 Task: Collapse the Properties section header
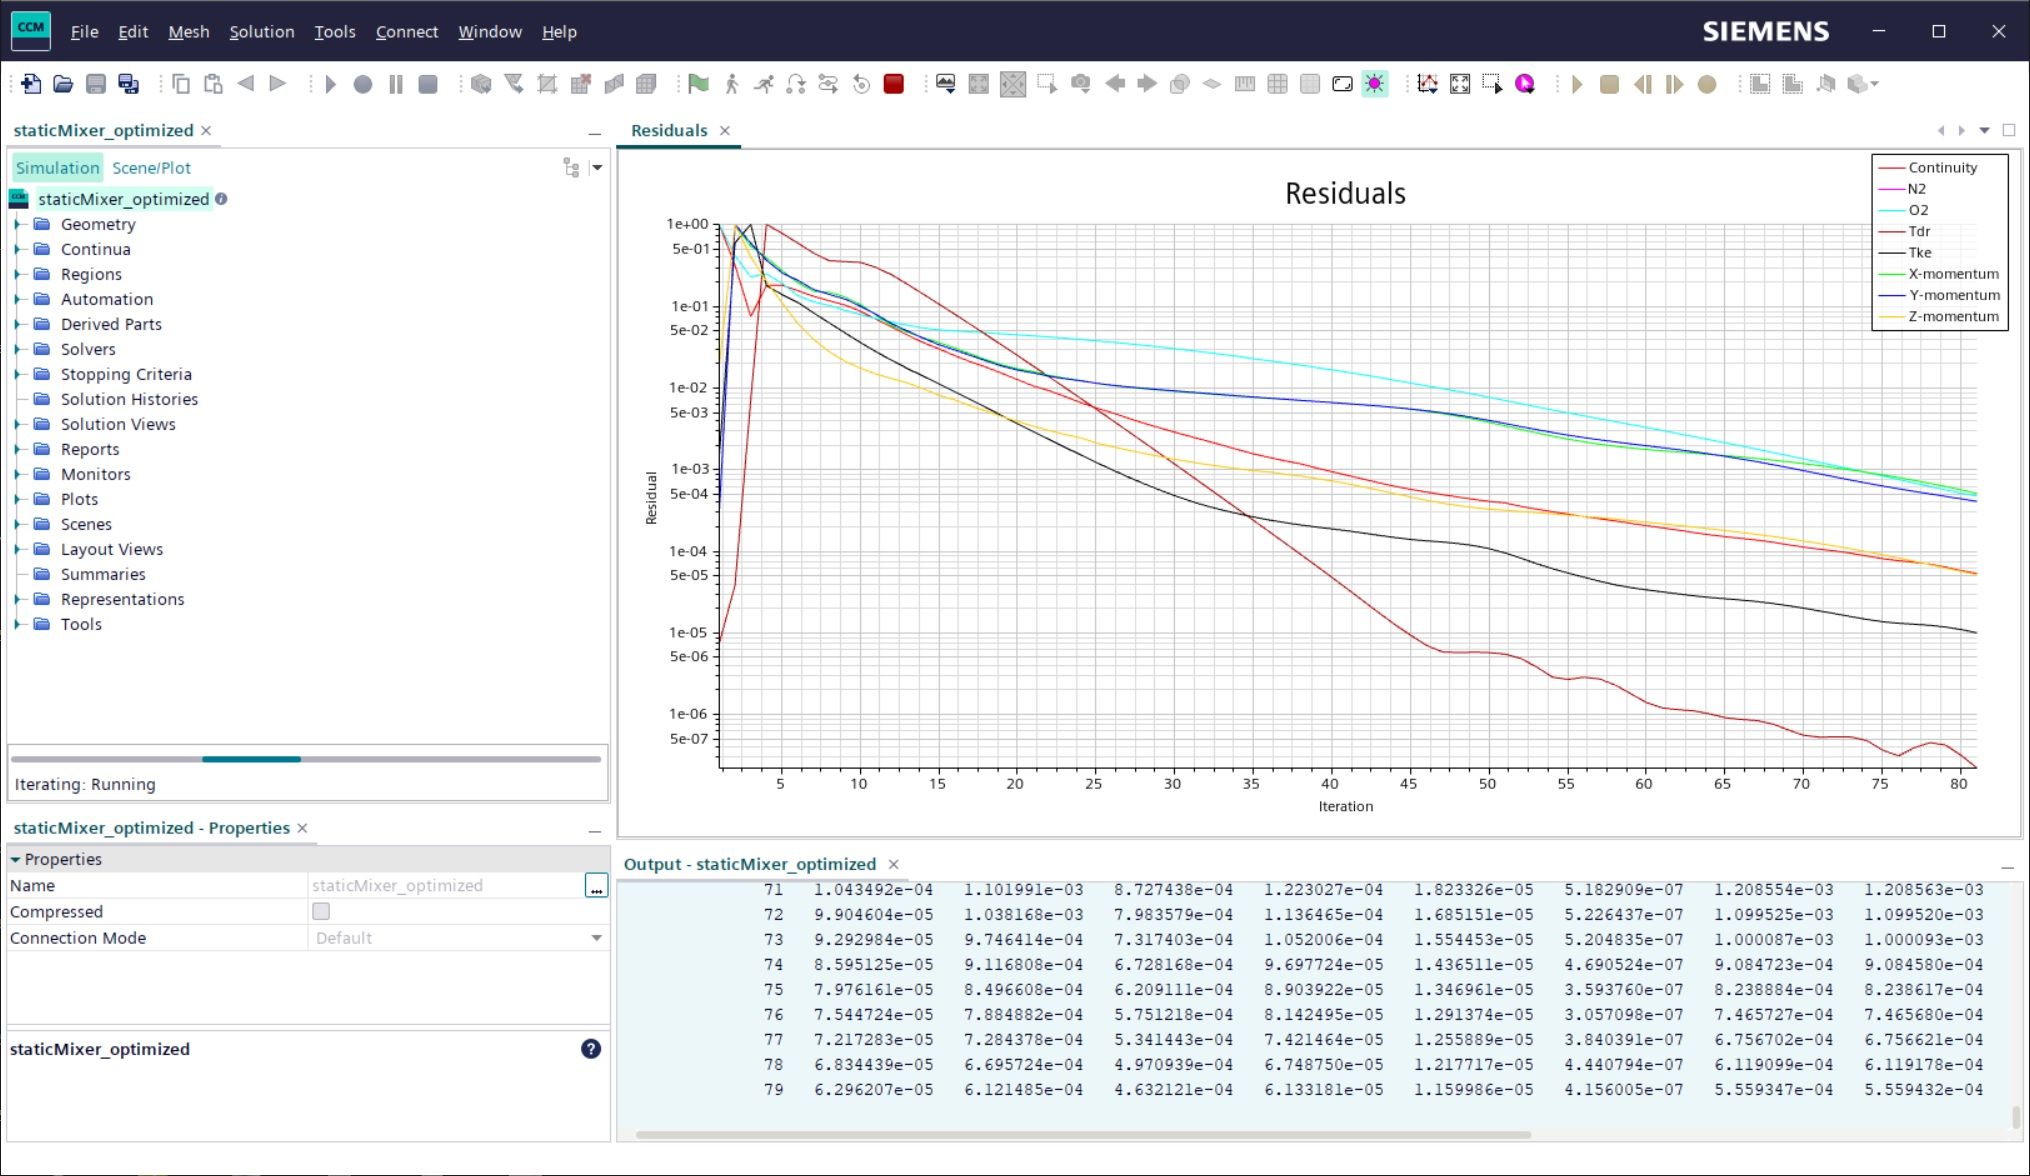coord(15,859)
